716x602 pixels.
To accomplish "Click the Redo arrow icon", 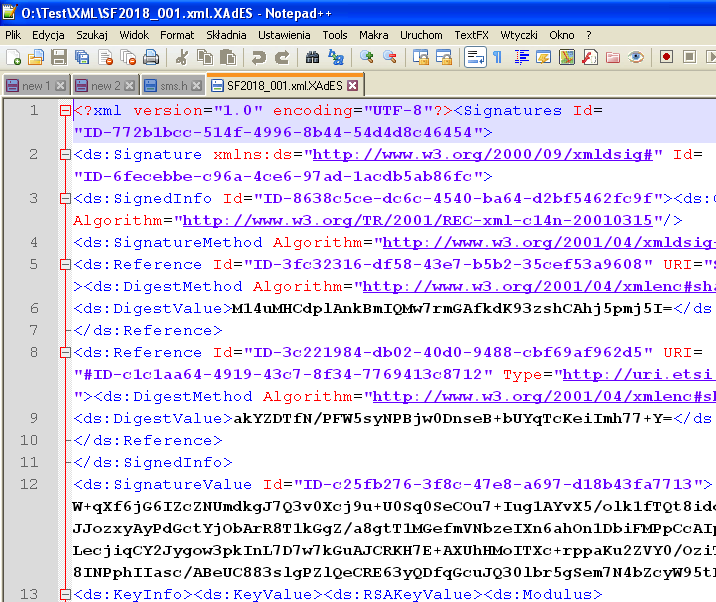I will 282,58.
